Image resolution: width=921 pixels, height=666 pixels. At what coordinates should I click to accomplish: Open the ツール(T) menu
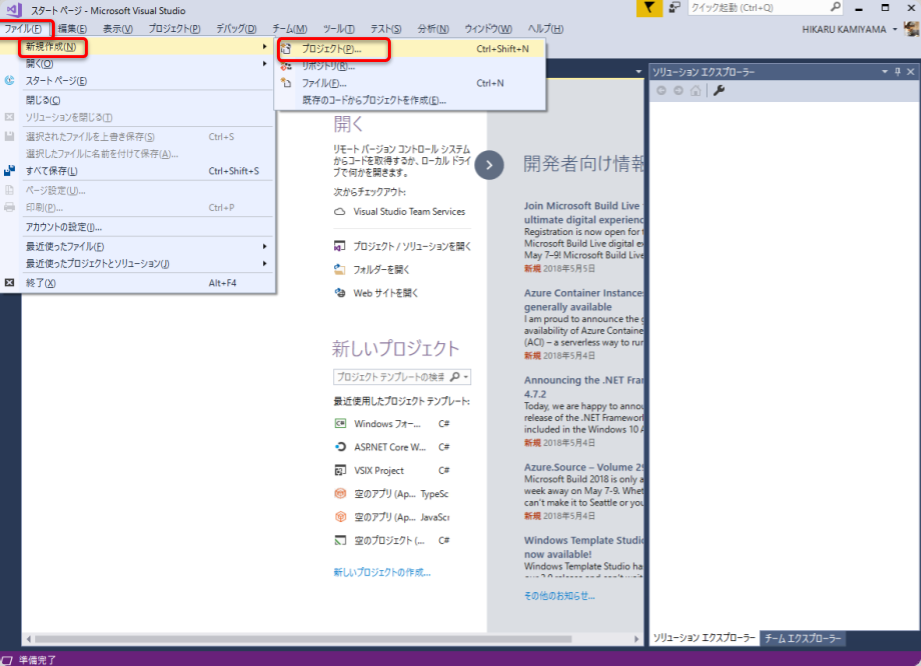[x=339, y=29]
